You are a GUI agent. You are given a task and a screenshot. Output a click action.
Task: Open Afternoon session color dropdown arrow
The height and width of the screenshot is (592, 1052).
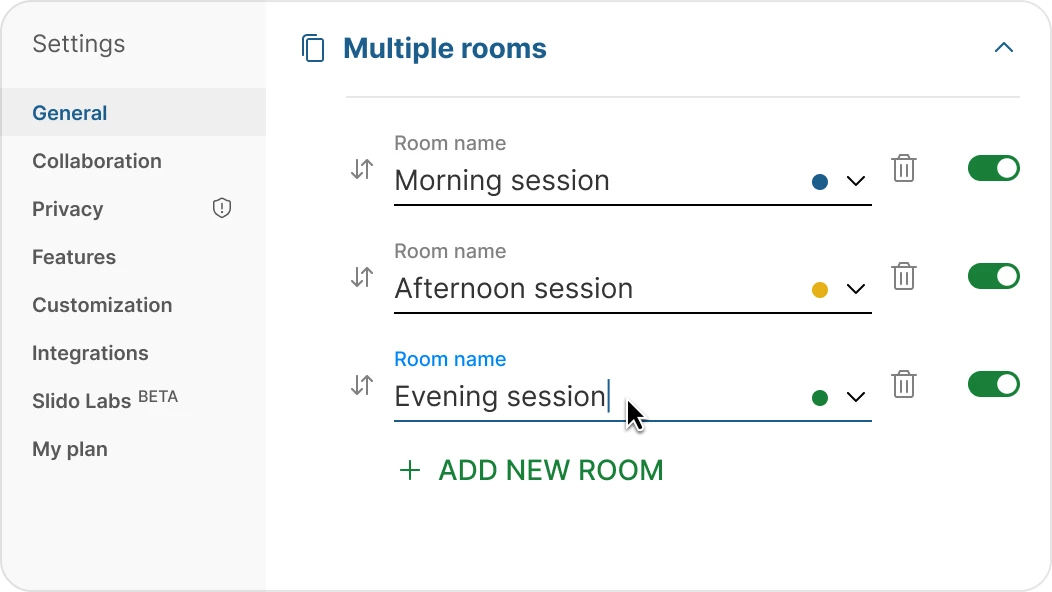tap(855, 290)
